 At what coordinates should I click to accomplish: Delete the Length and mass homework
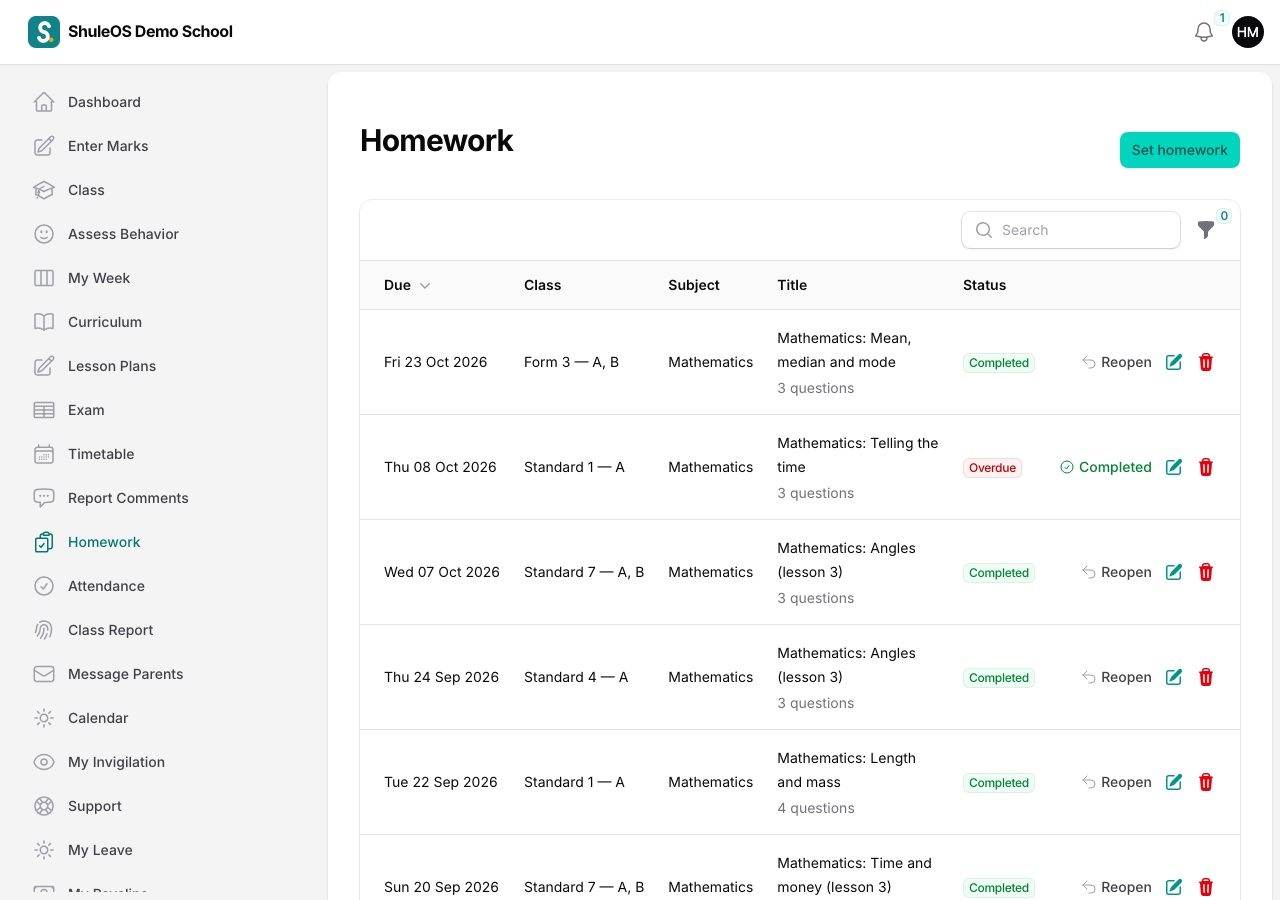1206,782
